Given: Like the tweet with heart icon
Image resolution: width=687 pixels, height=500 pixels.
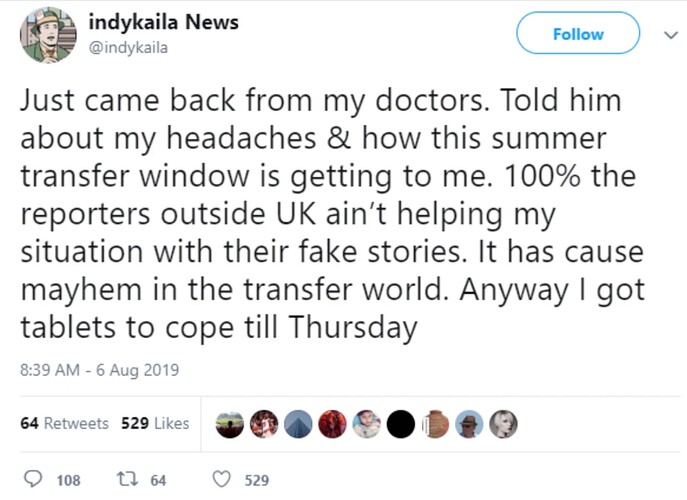Looking at the screenshot, I should coord(221,479).
